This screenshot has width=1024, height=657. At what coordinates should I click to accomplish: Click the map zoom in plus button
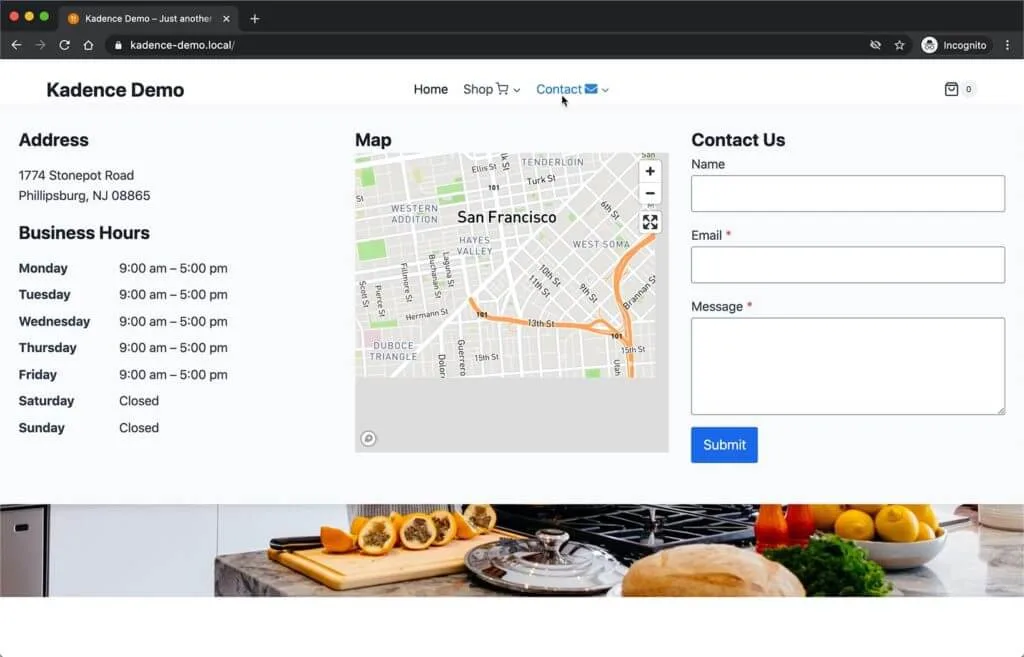pyautogui.click(x=650, y=171)
